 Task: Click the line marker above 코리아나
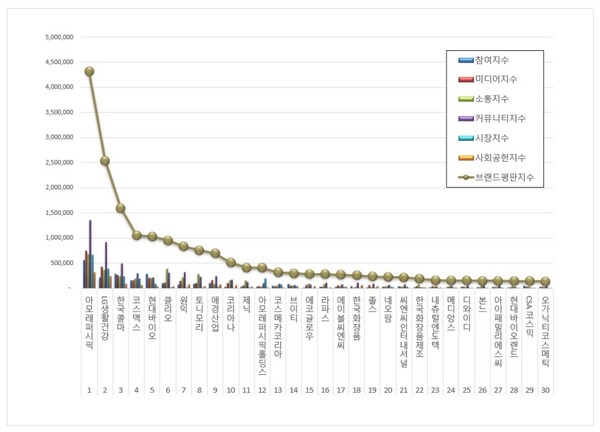coord(231,262)
